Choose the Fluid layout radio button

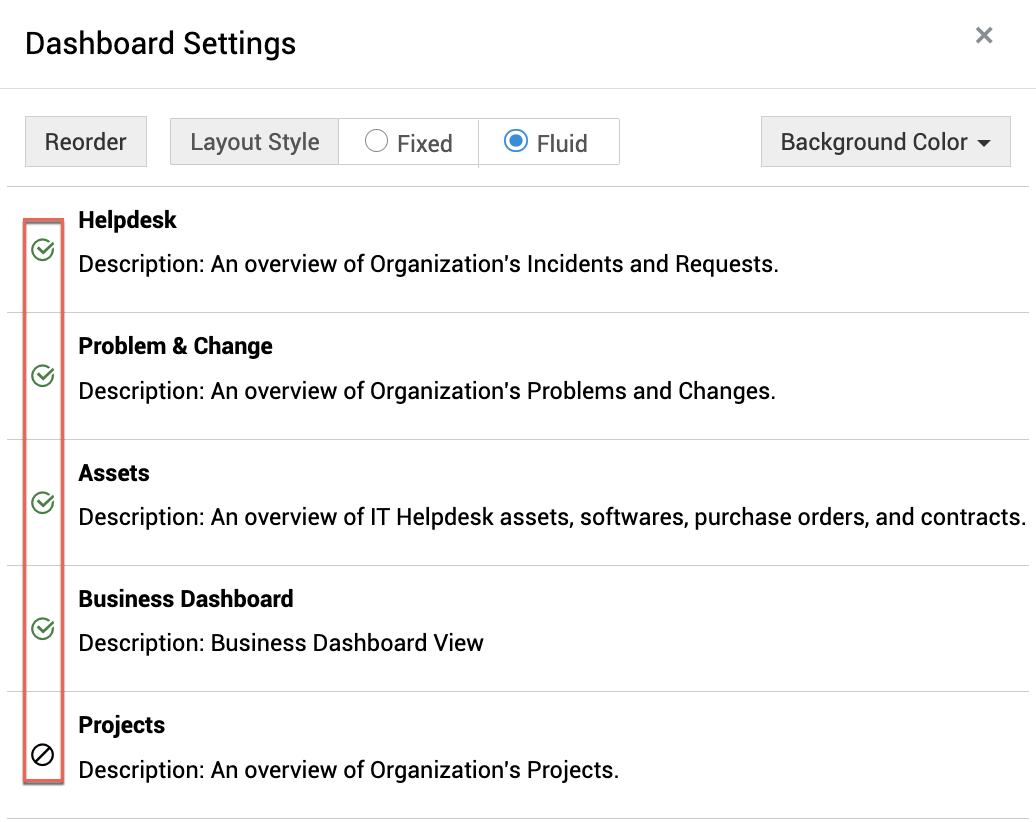pyautogui.click(x=516, y=142)
